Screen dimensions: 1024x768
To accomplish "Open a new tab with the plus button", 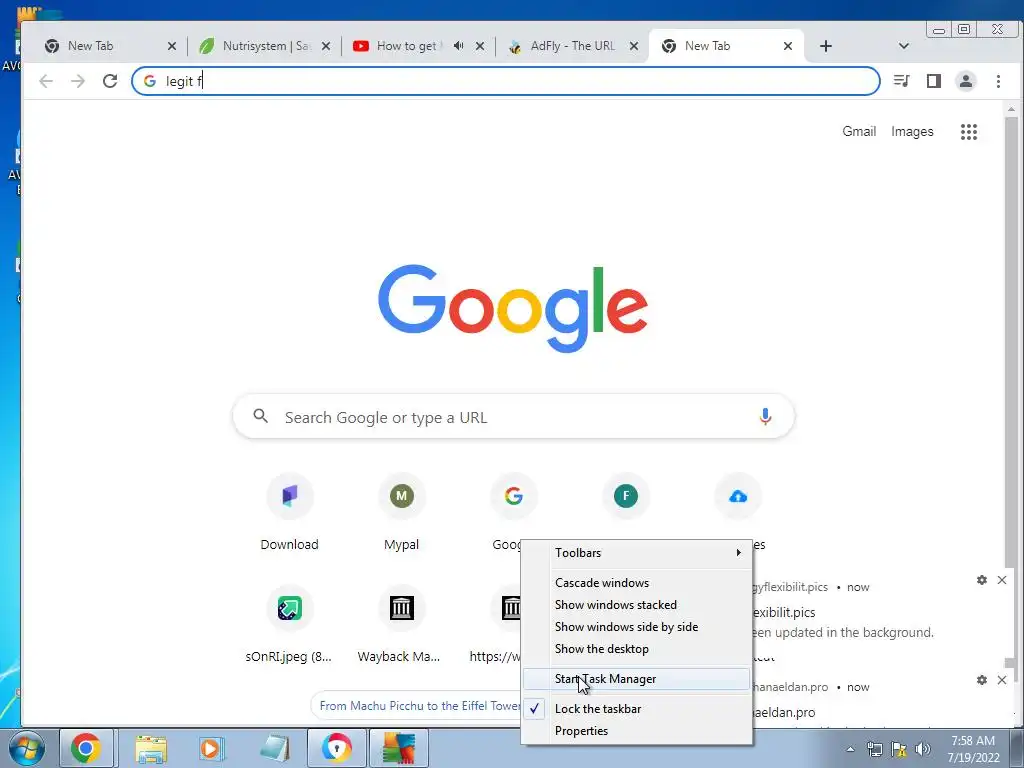I will (x=825, y=46).
